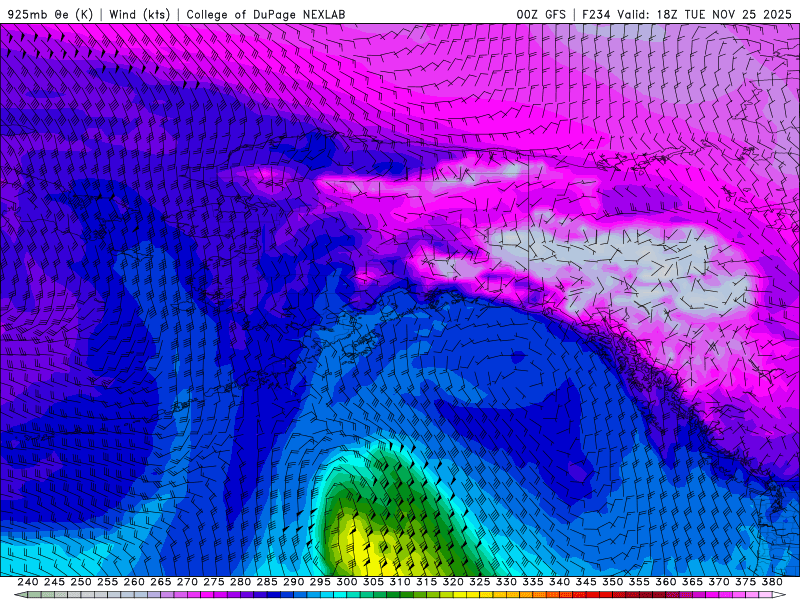Click the 315 value on the color scale

click(427, 582)
